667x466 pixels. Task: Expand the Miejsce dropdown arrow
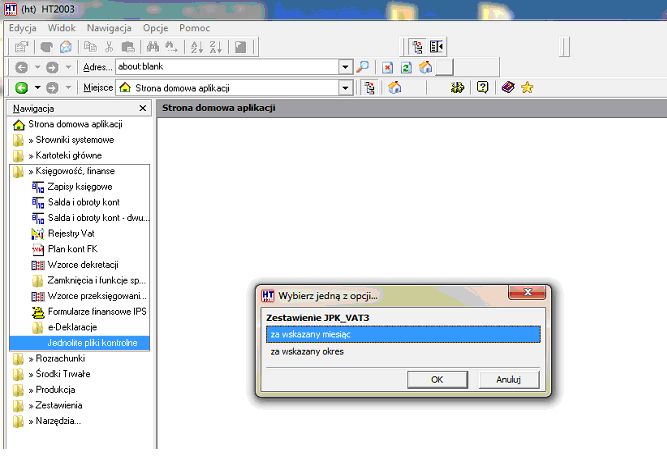[x=345, y=88]
